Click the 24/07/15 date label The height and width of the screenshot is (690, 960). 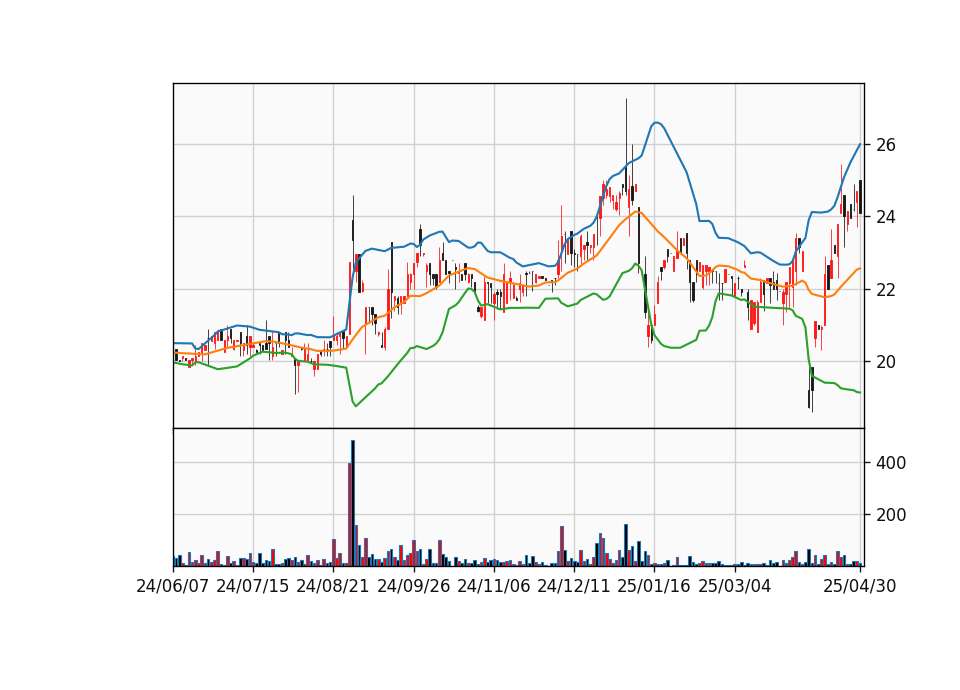(252, 586)
